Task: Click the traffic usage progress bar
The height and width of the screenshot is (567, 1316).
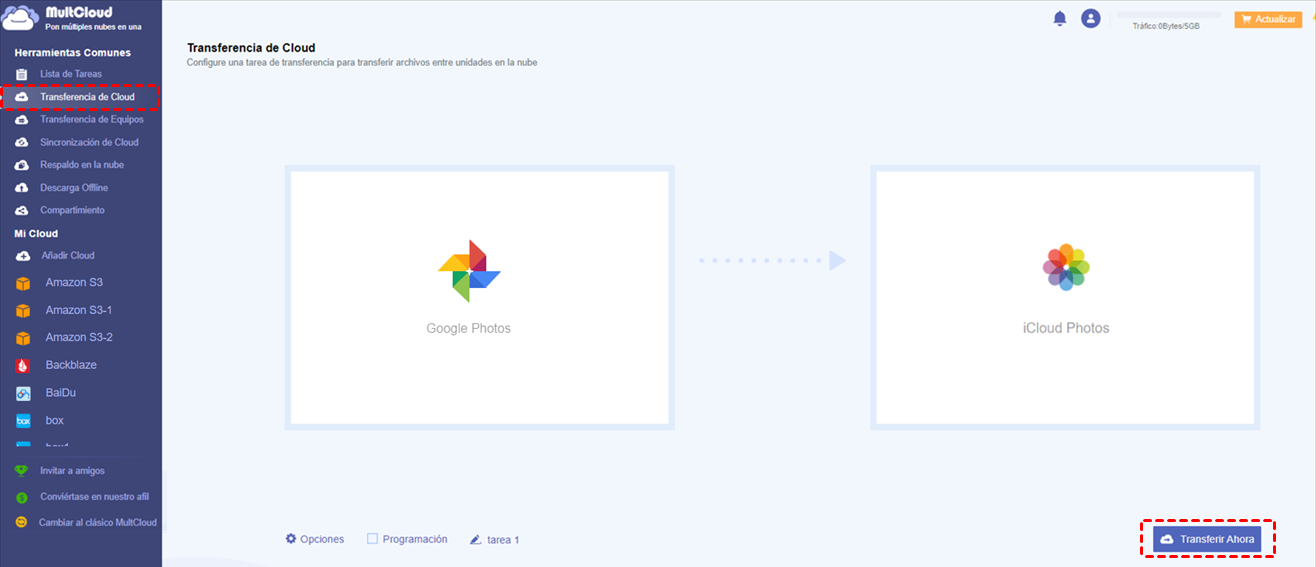Action: point(1168,15)
